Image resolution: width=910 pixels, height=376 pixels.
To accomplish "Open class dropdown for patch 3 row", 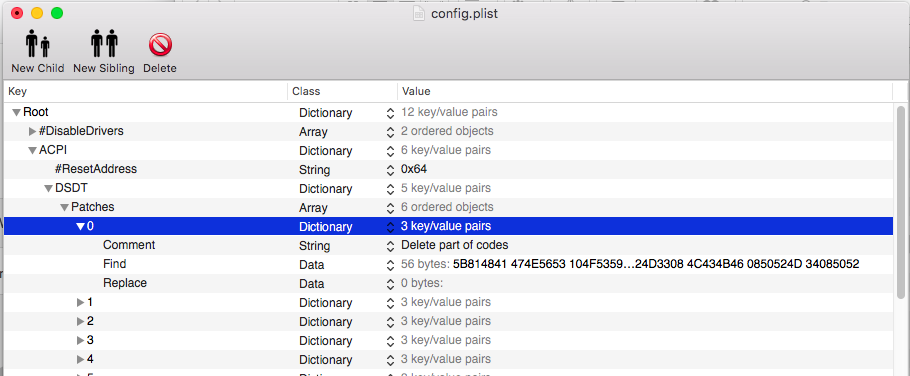I will tap(390, 341).
